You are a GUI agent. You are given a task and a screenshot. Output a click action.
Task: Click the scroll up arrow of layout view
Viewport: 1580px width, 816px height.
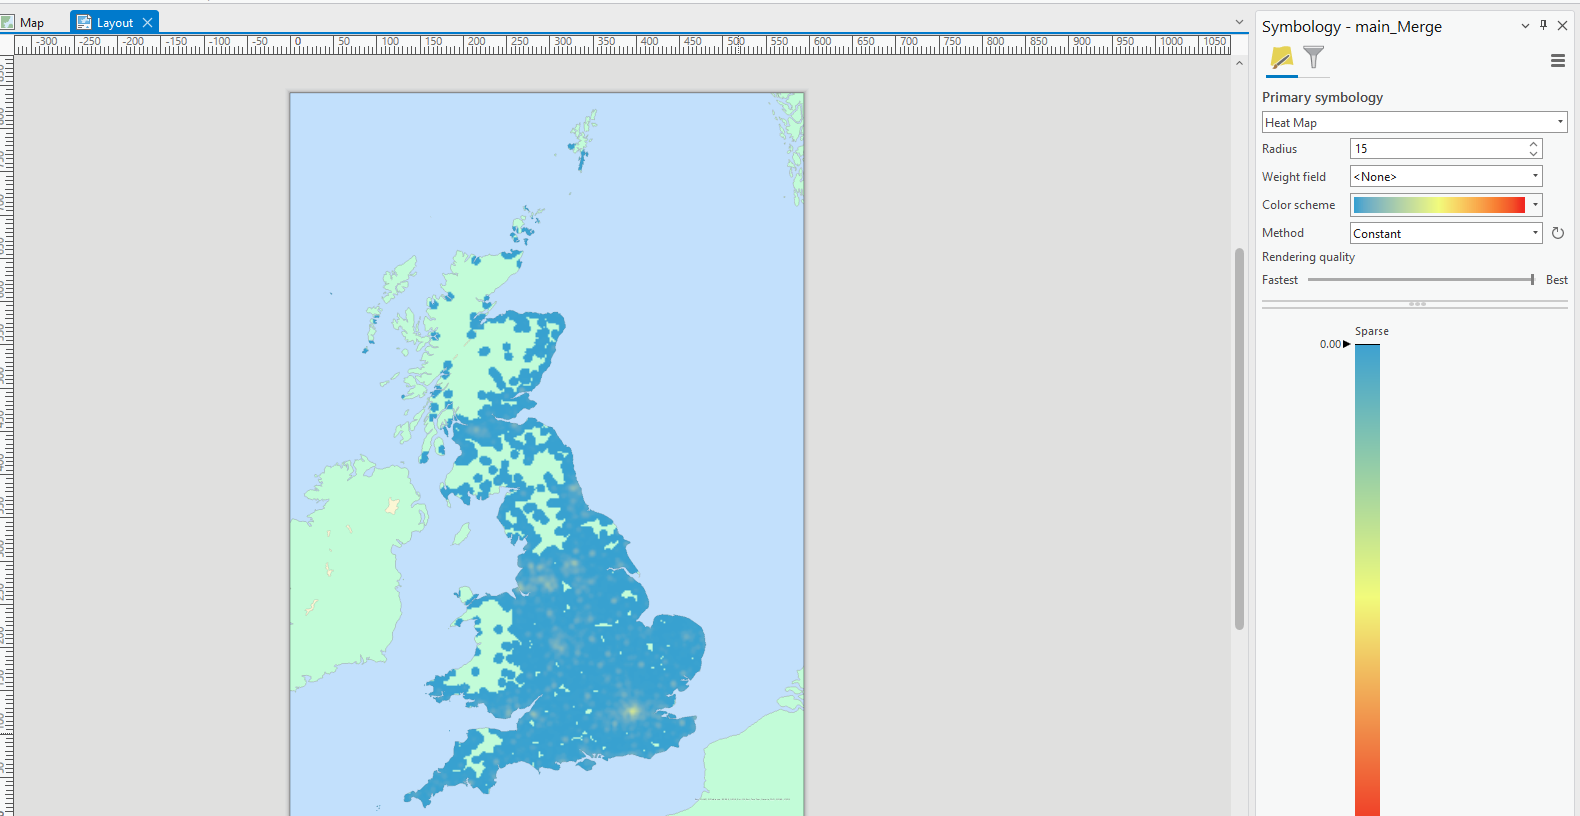pyautogui.click(x=1239, y=63)
